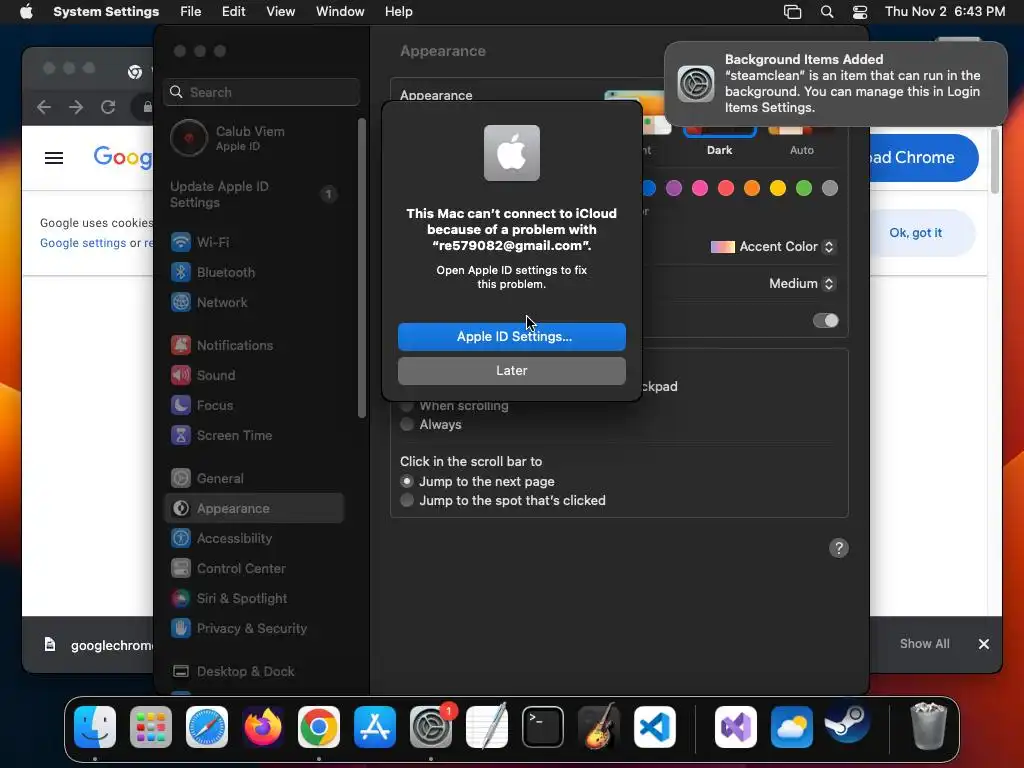
Task: Click the Apple ID Settings button
Action: (x=511, y=336)
